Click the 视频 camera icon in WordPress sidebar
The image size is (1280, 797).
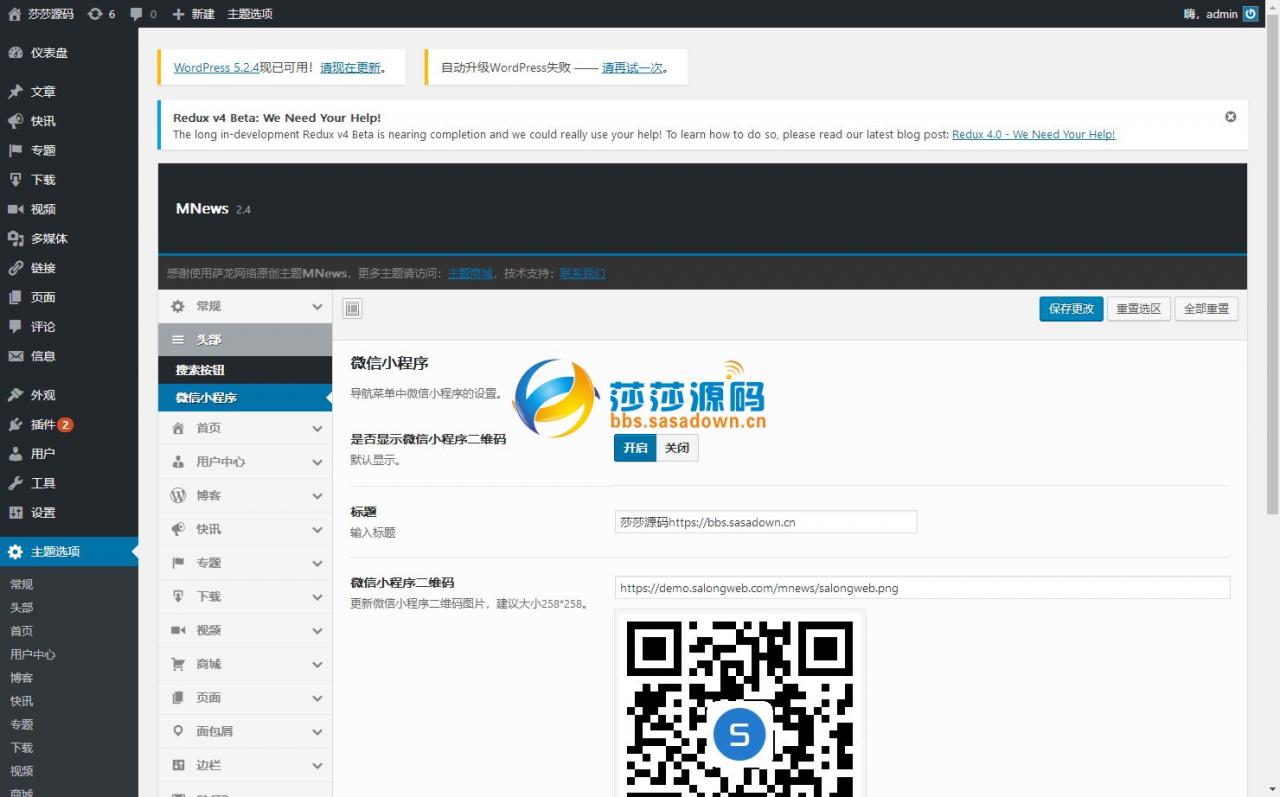(15, 209)
